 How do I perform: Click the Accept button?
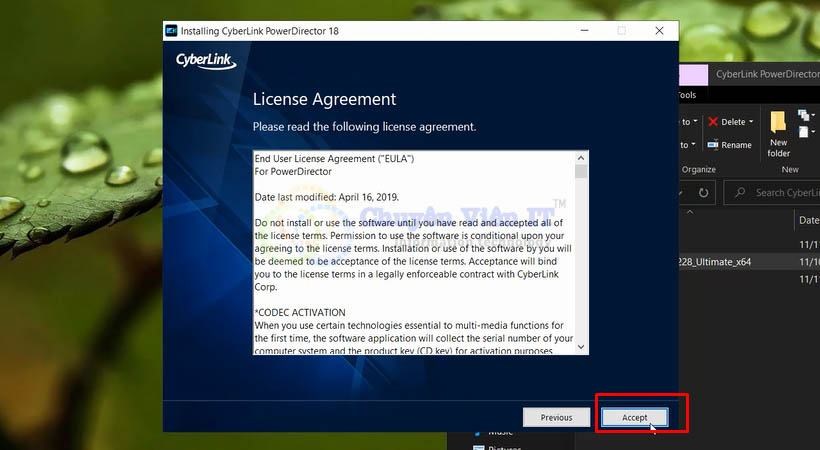coord(634,417)
